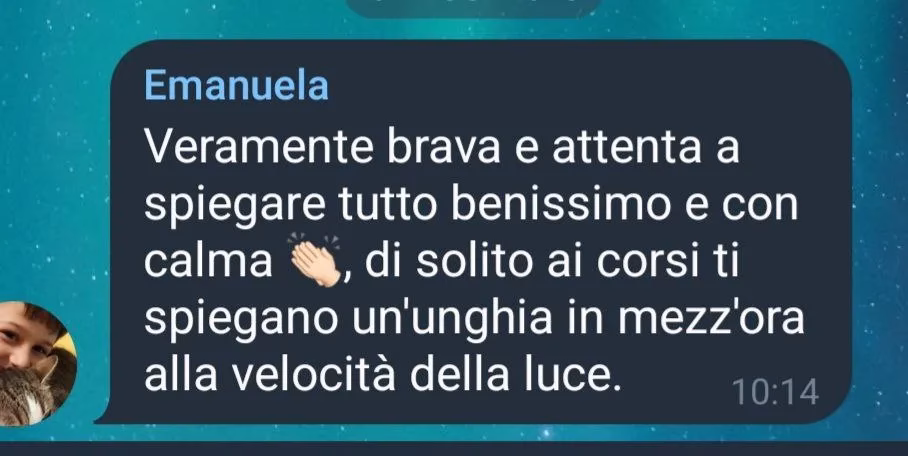Click the word 'attenta' in first line

coord(627,148)
